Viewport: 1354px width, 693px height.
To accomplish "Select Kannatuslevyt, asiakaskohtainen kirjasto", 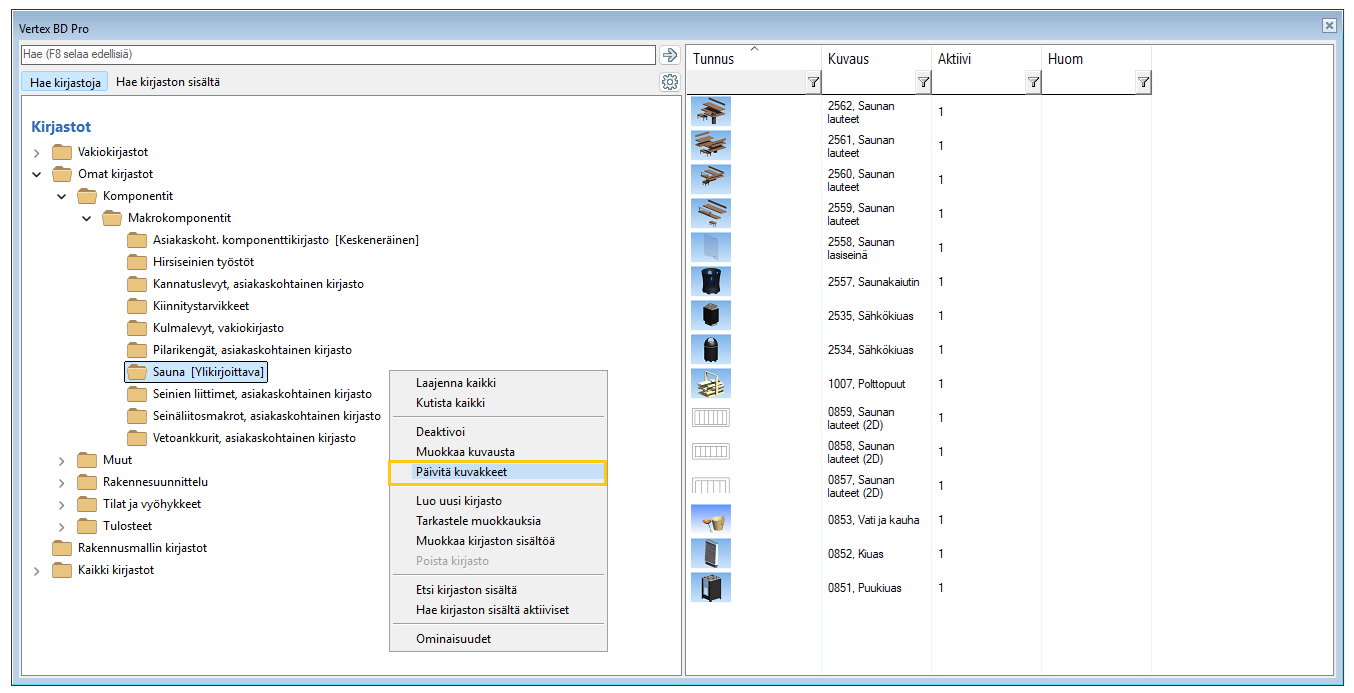I will coord(245,284).
